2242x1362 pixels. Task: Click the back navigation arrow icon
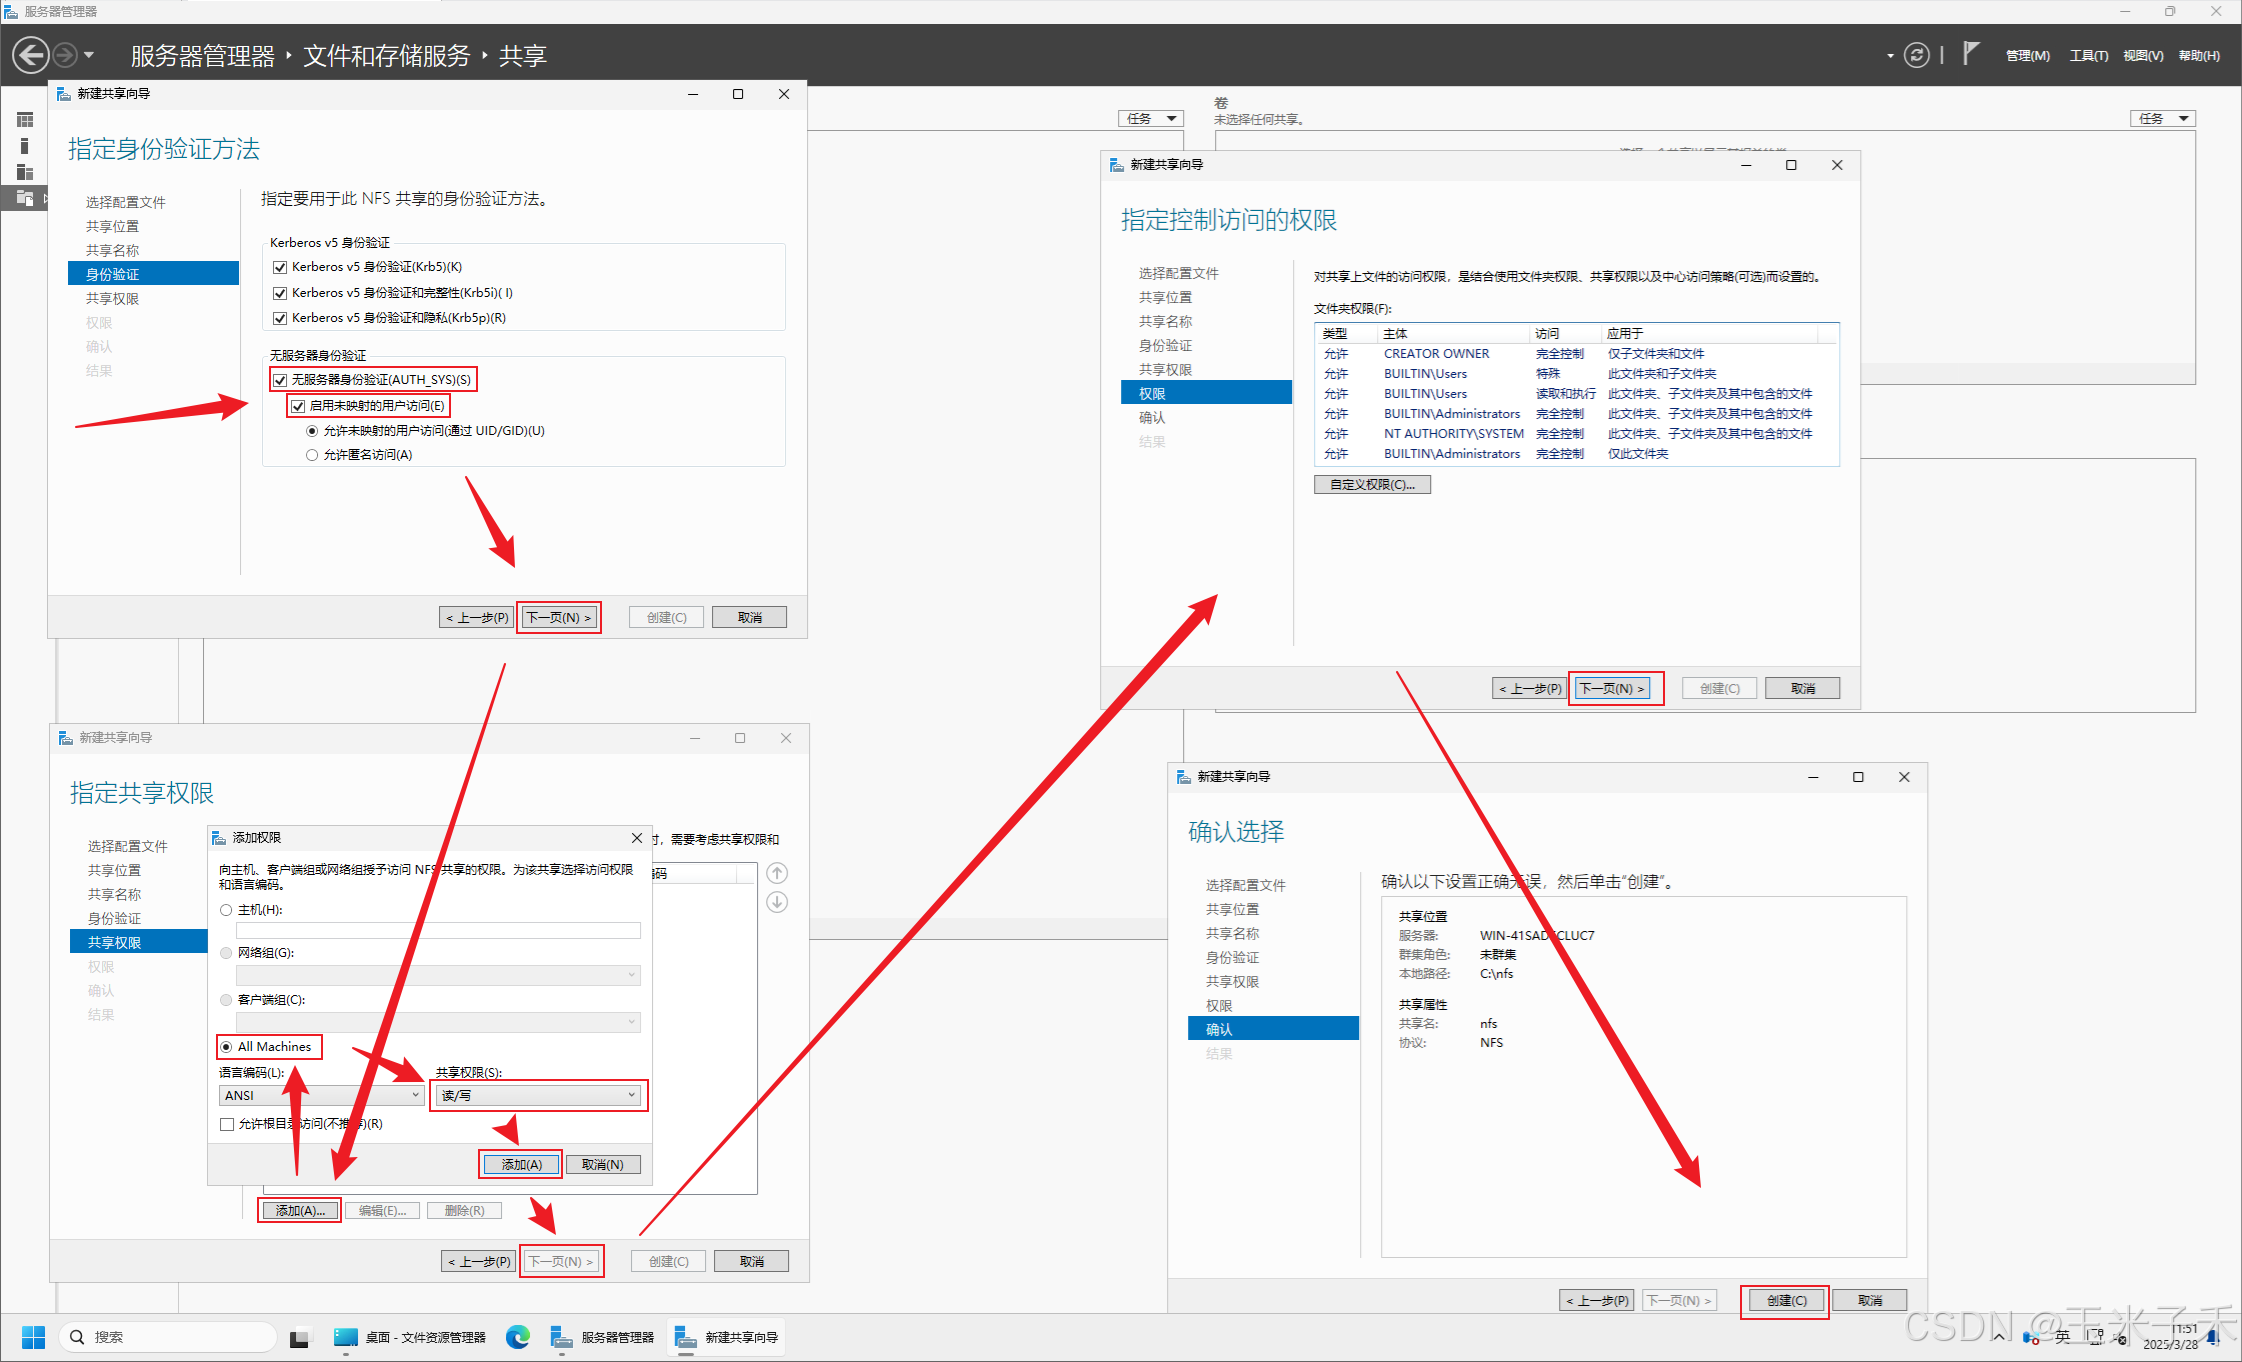31,55
